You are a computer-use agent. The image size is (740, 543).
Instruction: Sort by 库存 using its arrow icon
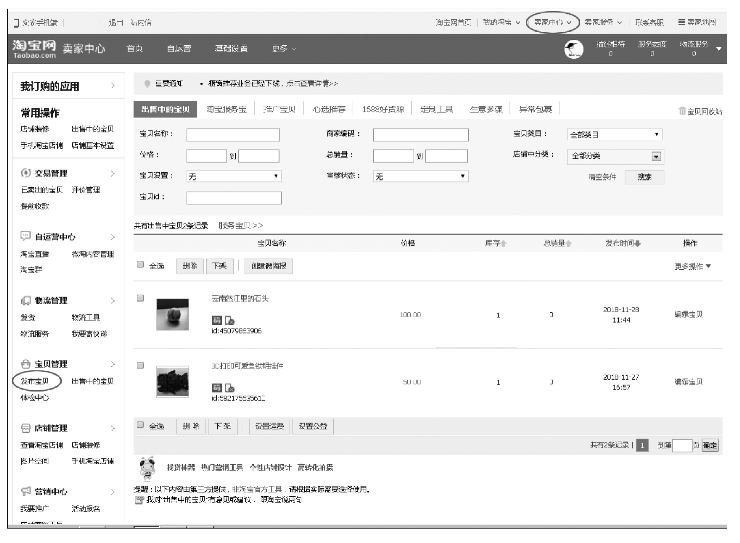point(502,243)
